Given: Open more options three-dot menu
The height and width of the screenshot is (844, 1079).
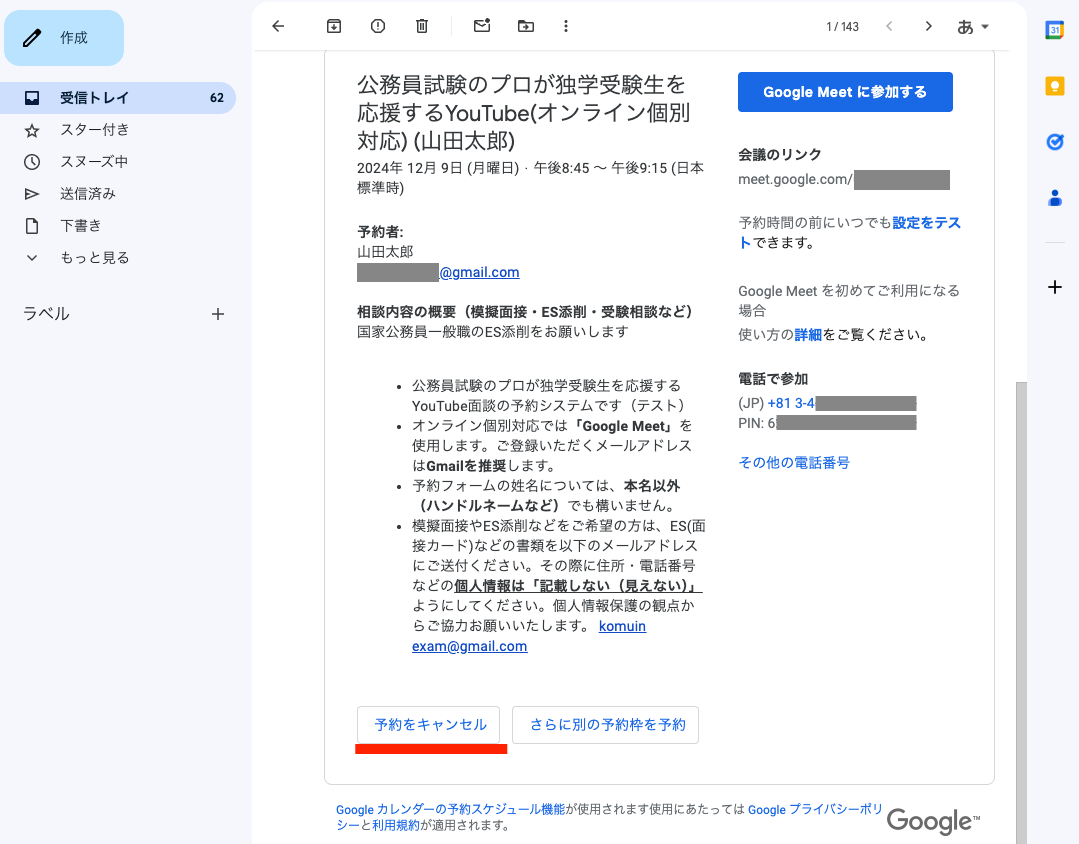Looking at the screenshot, I should [566, 26].
